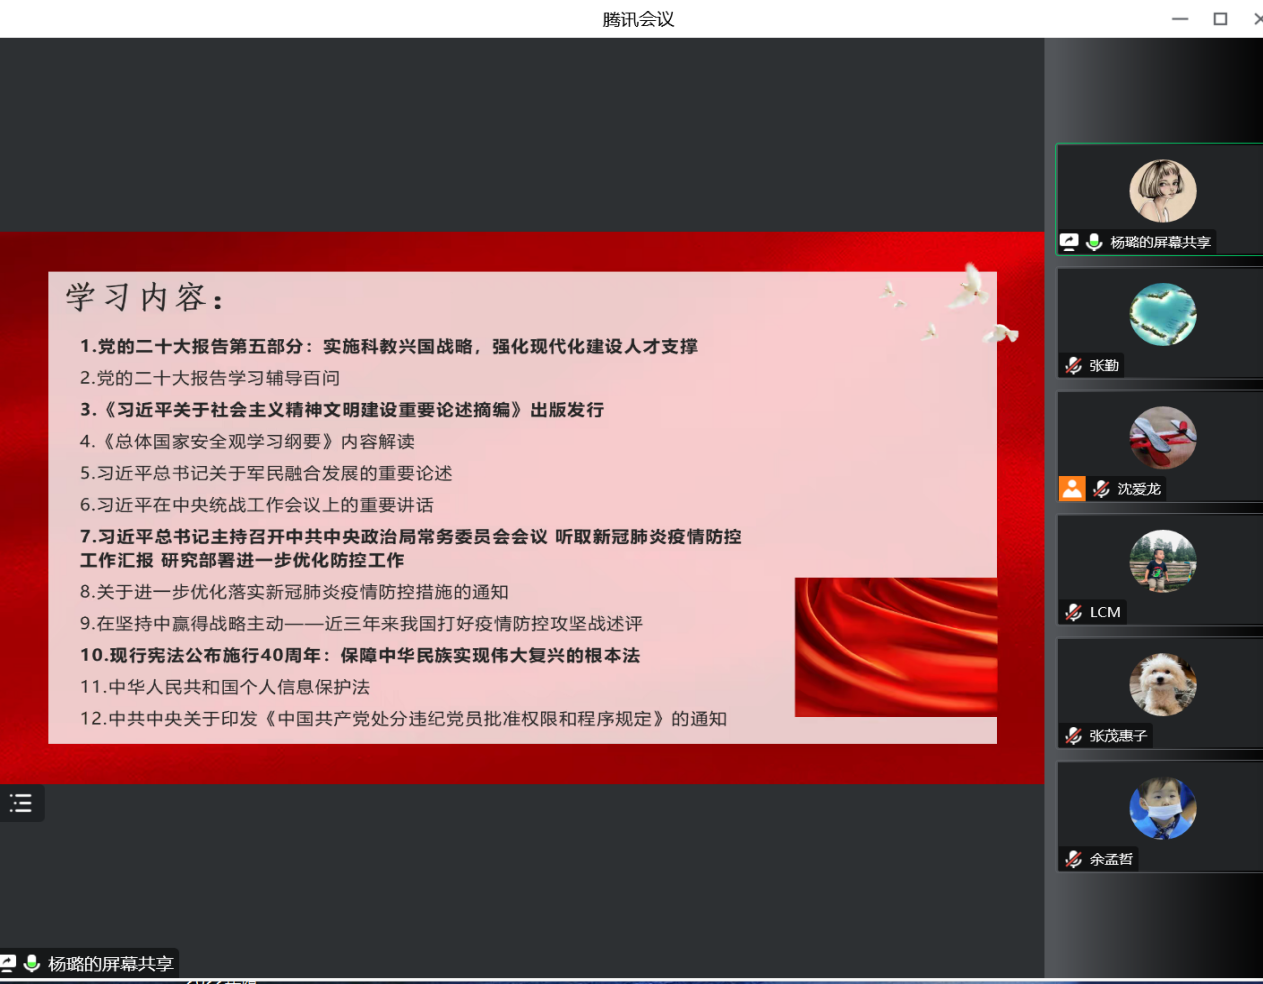
Task: Click the muted microphone icon next to 沈爱龙
Action: (x=1101, y=489)
